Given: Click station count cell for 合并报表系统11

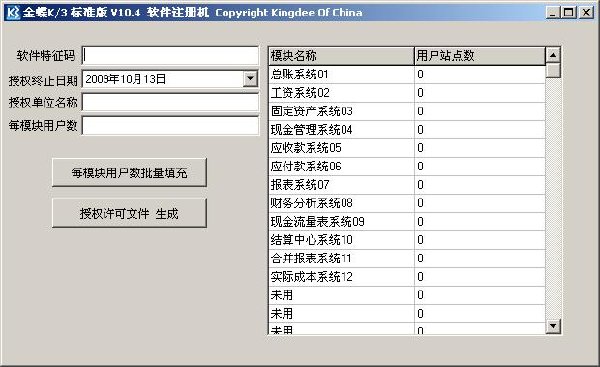Looking at the screenshot, I should coord(480,258).
